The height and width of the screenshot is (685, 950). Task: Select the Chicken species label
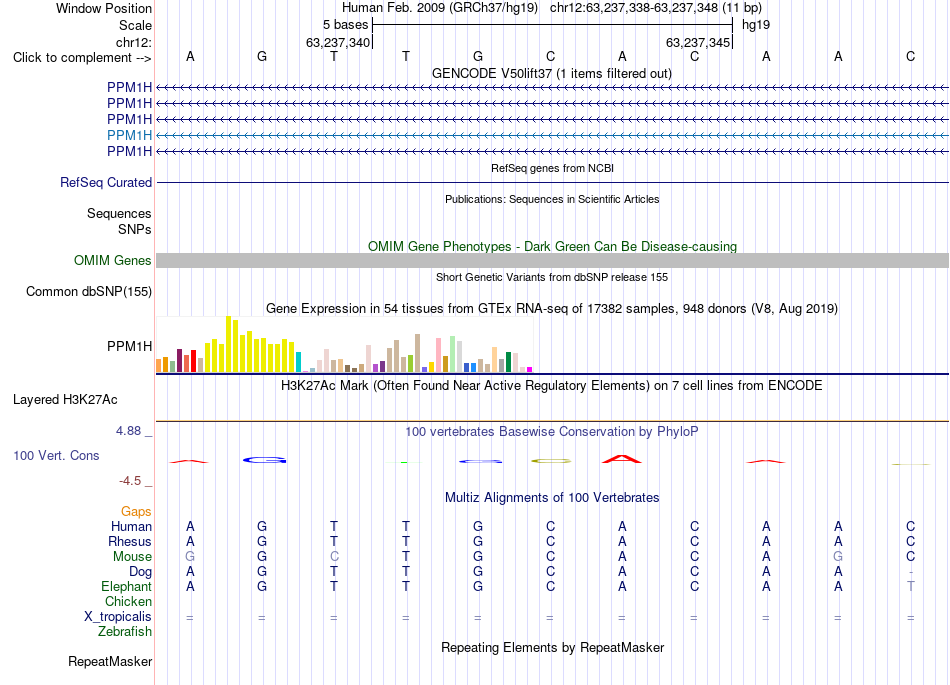point(128,601)
